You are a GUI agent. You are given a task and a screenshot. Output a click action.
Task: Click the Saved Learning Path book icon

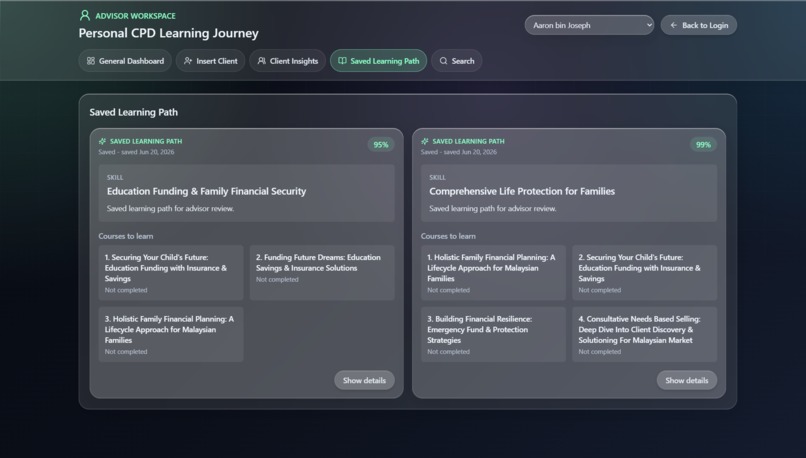tap(342, 61)
